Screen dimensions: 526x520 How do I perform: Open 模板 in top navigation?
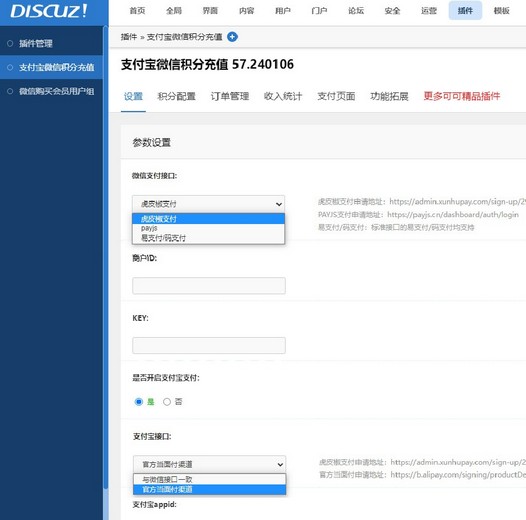(x=502, y=11)
